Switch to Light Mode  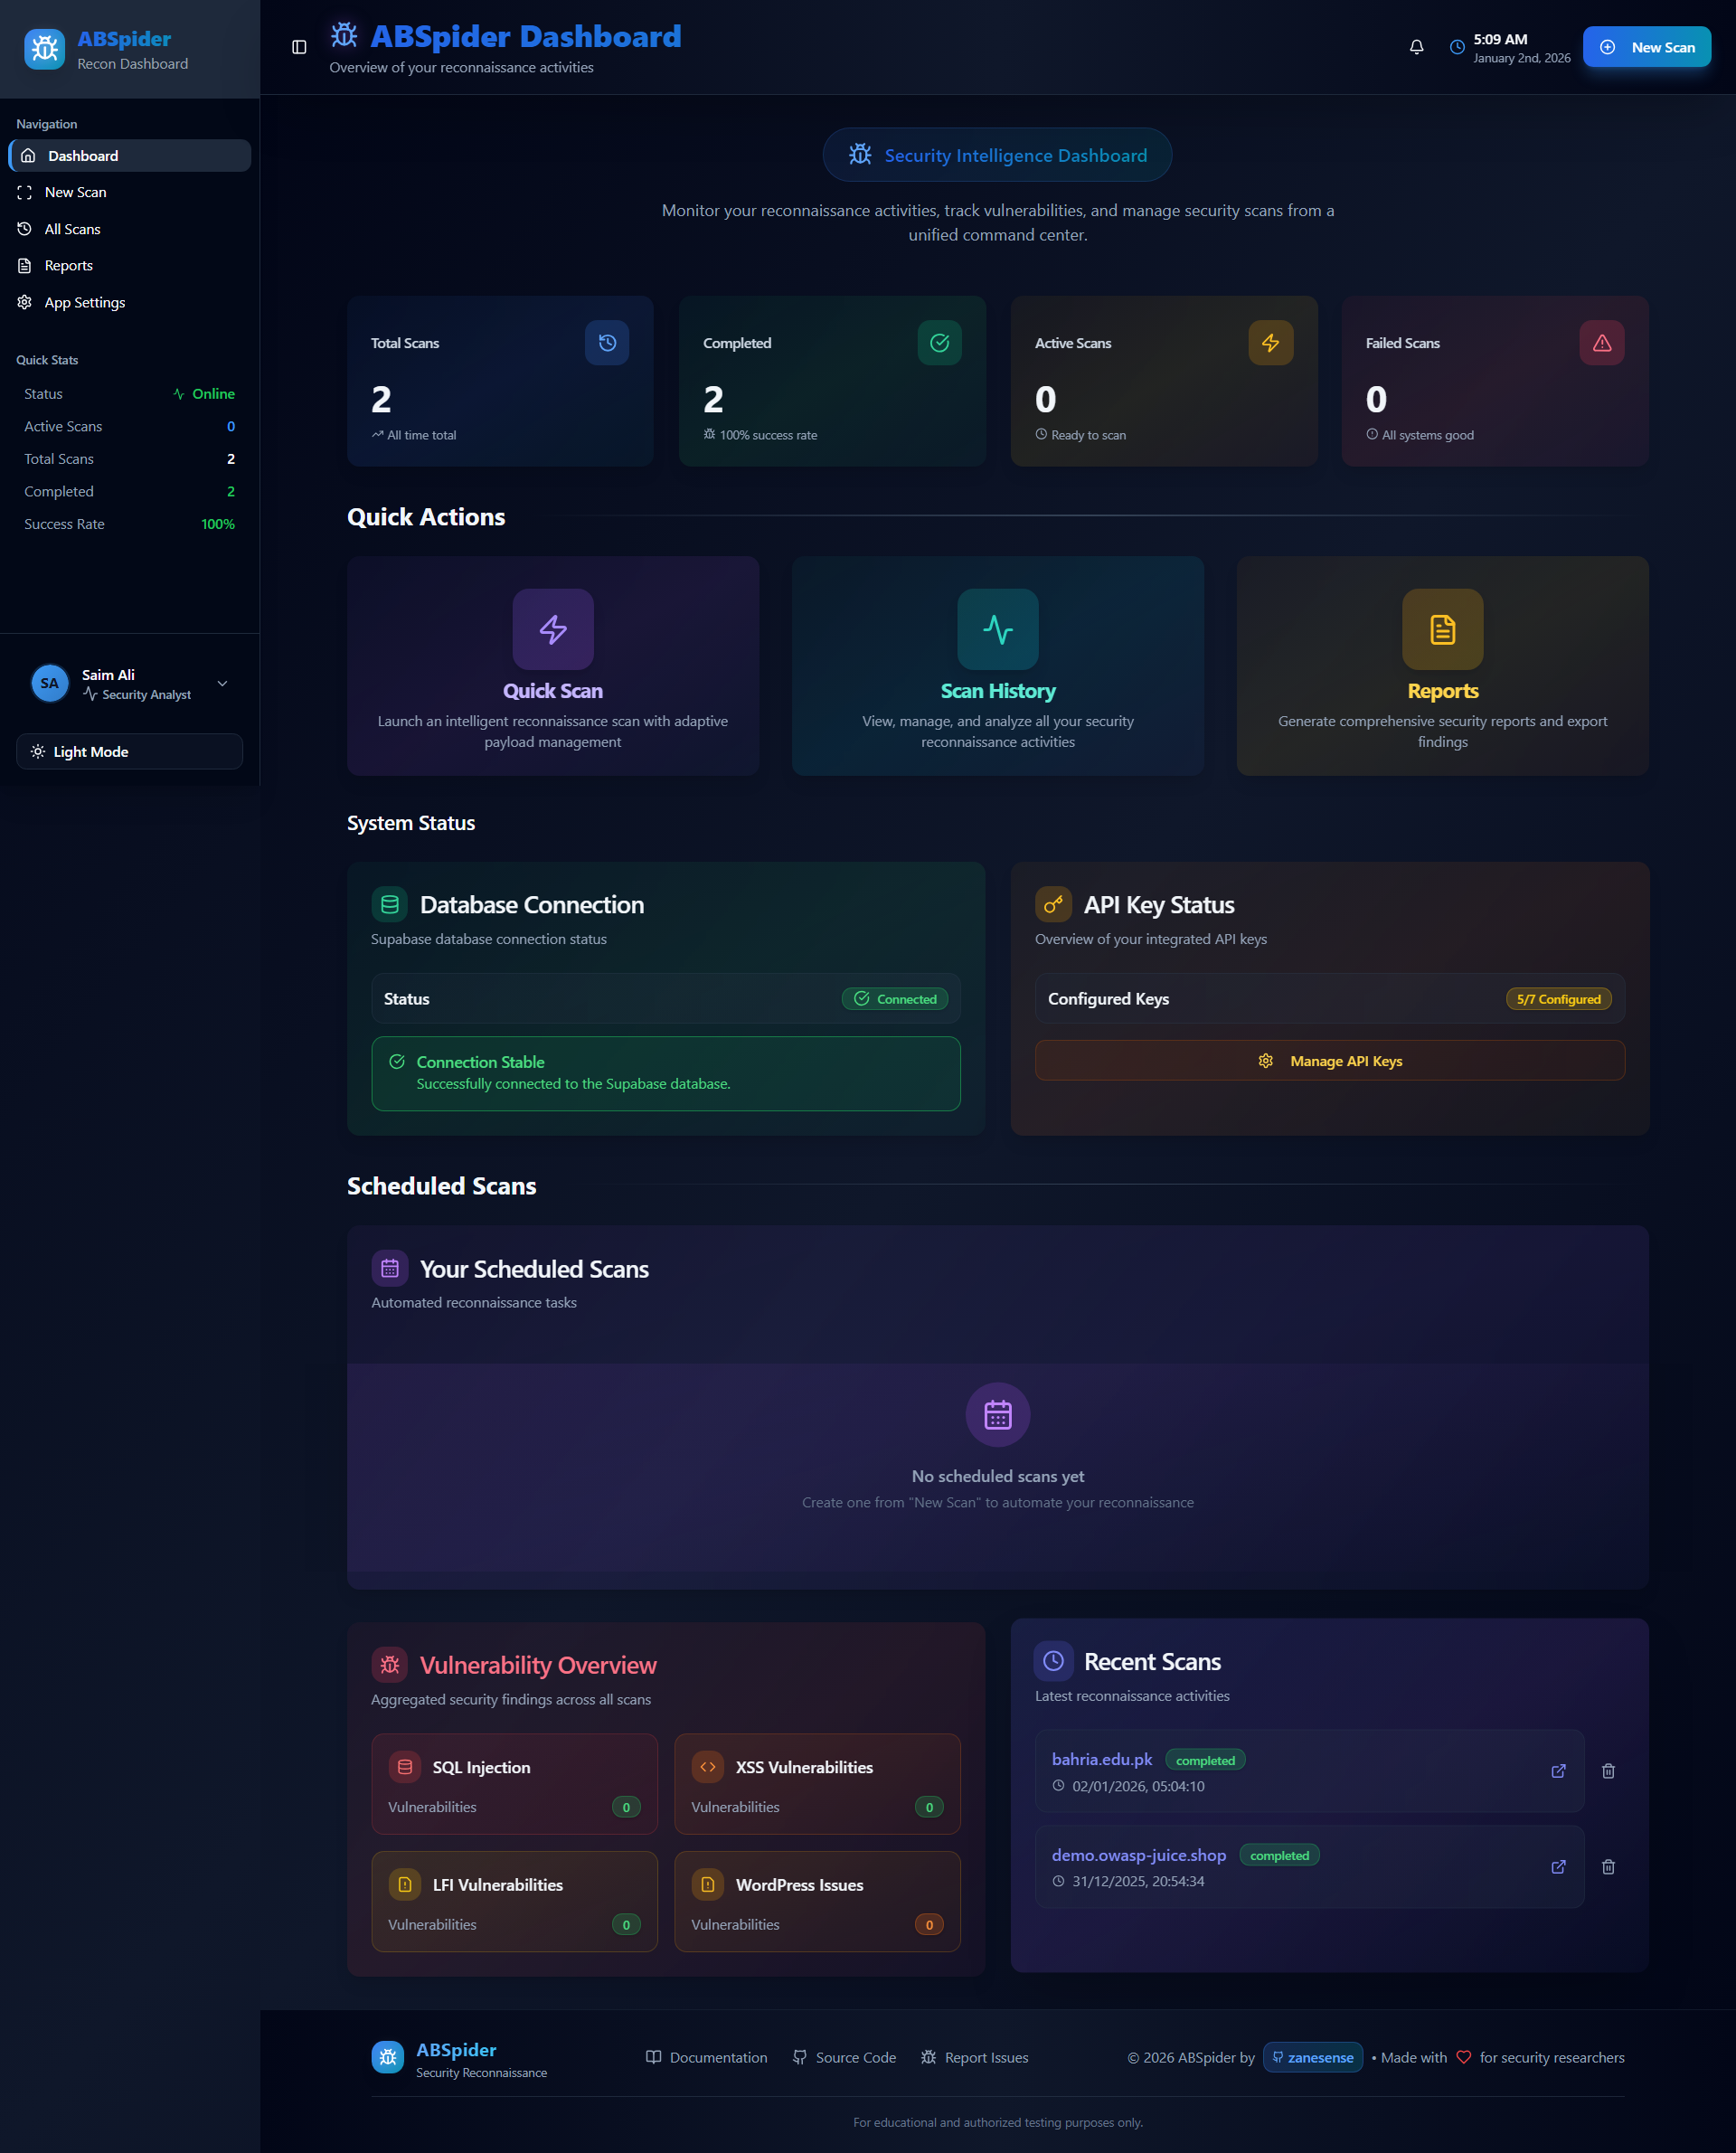[x=129, y=751]
